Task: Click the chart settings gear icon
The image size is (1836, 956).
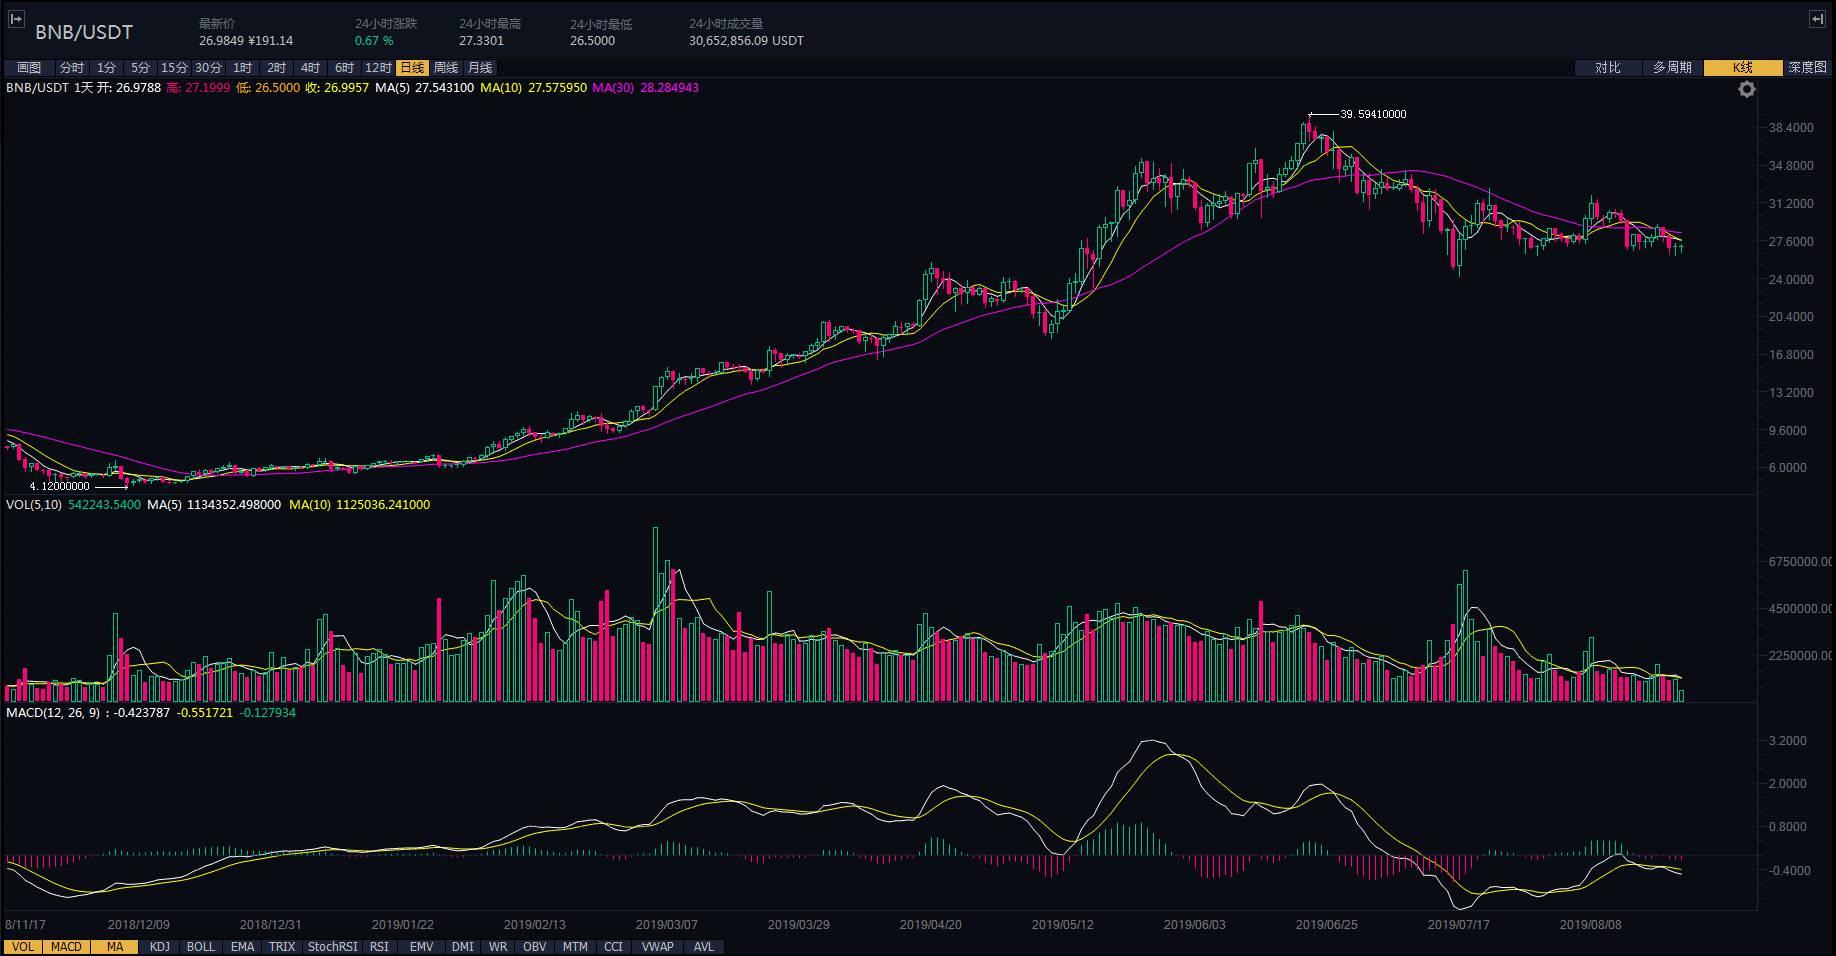Action: click(x=1746, y=90)
